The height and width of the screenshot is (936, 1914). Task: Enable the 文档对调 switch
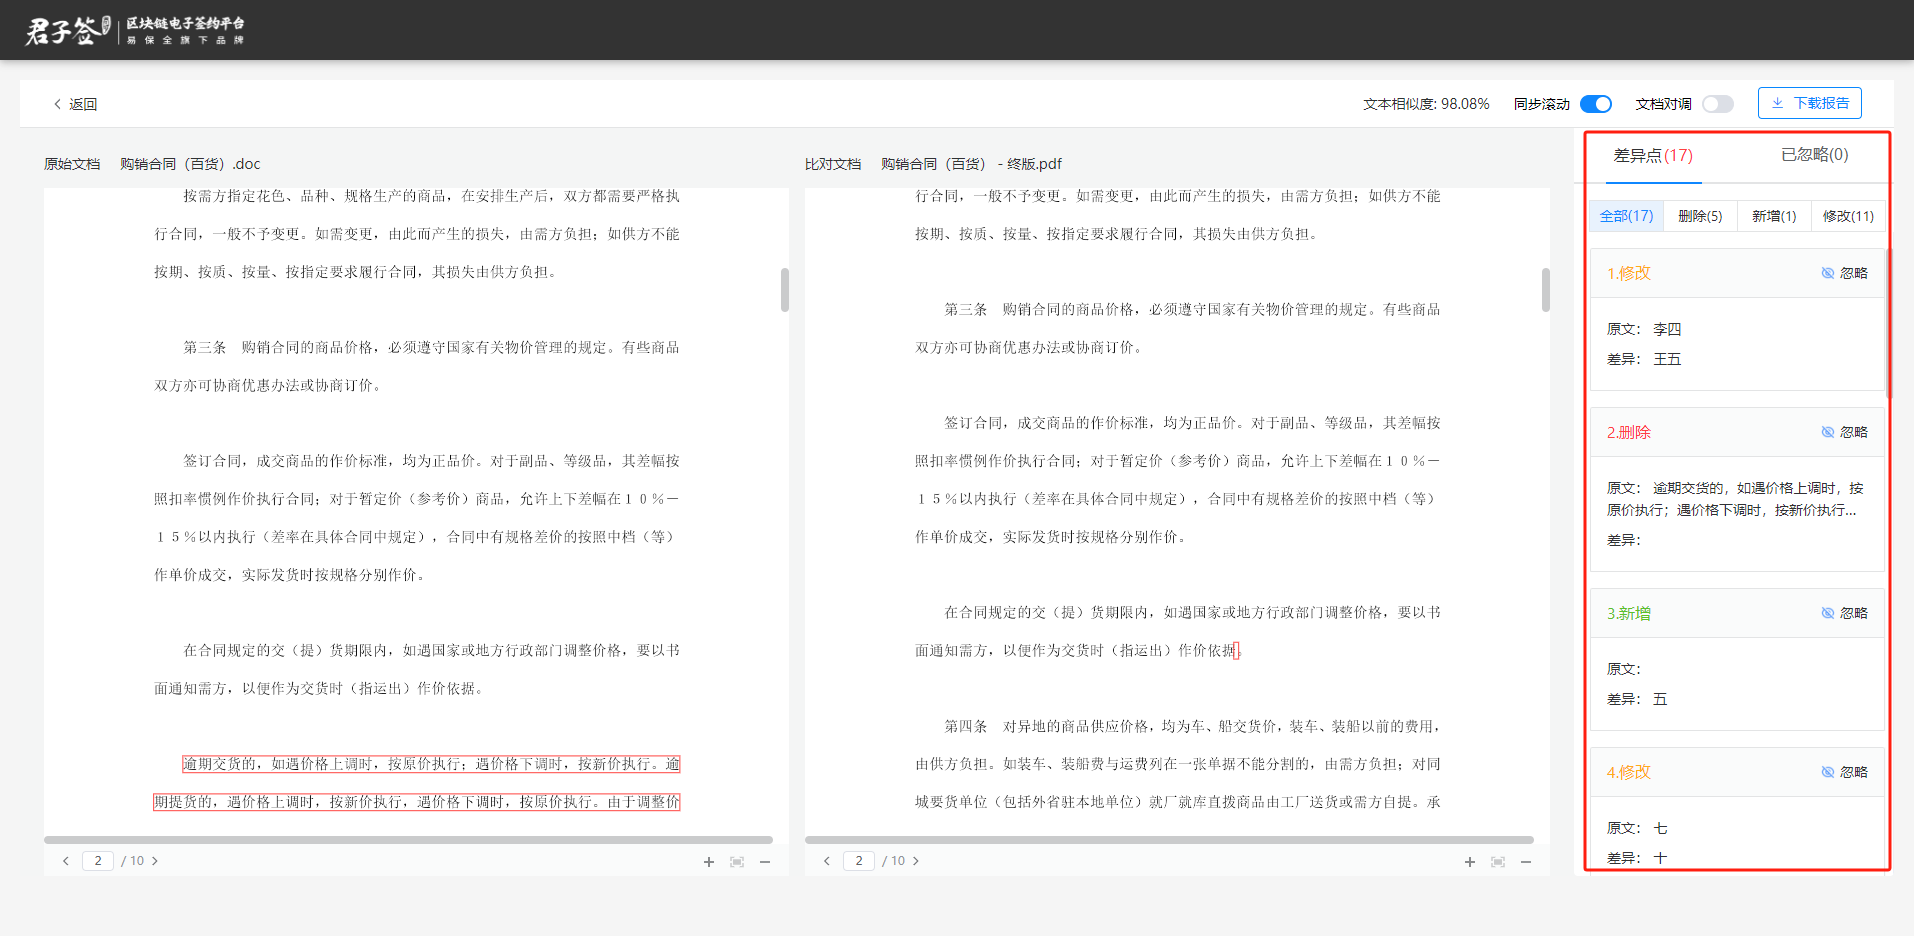[x=1718, y=104]
